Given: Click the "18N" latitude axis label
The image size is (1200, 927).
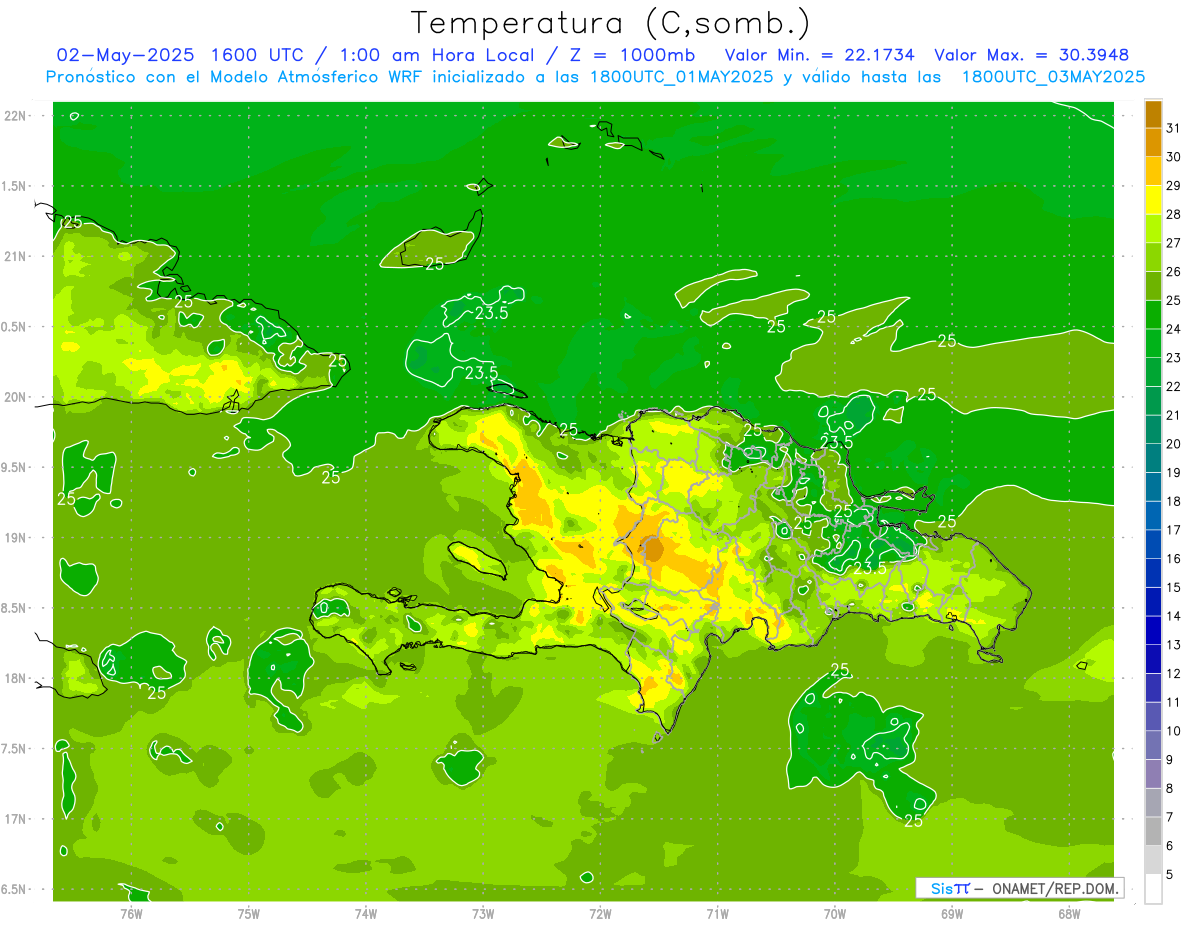Looking at the screenshot, I should pyautogui.click(x=17, y=678).
